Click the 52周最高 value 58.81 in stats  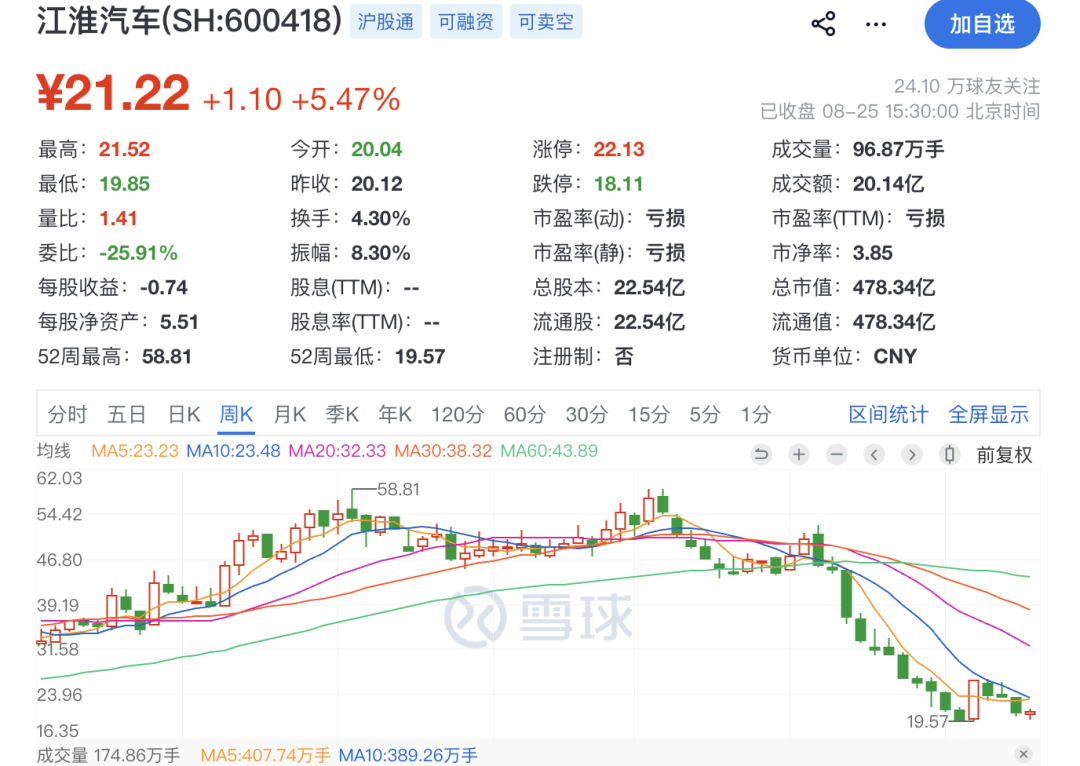(x=167, y=356)
